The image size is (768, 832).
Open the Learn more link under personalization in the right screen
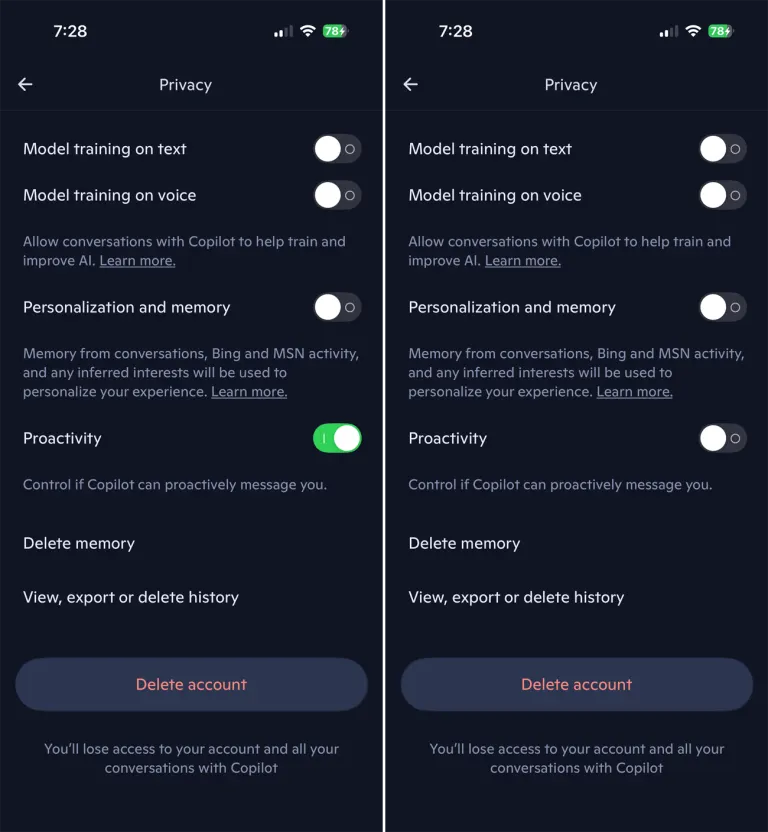634,392
